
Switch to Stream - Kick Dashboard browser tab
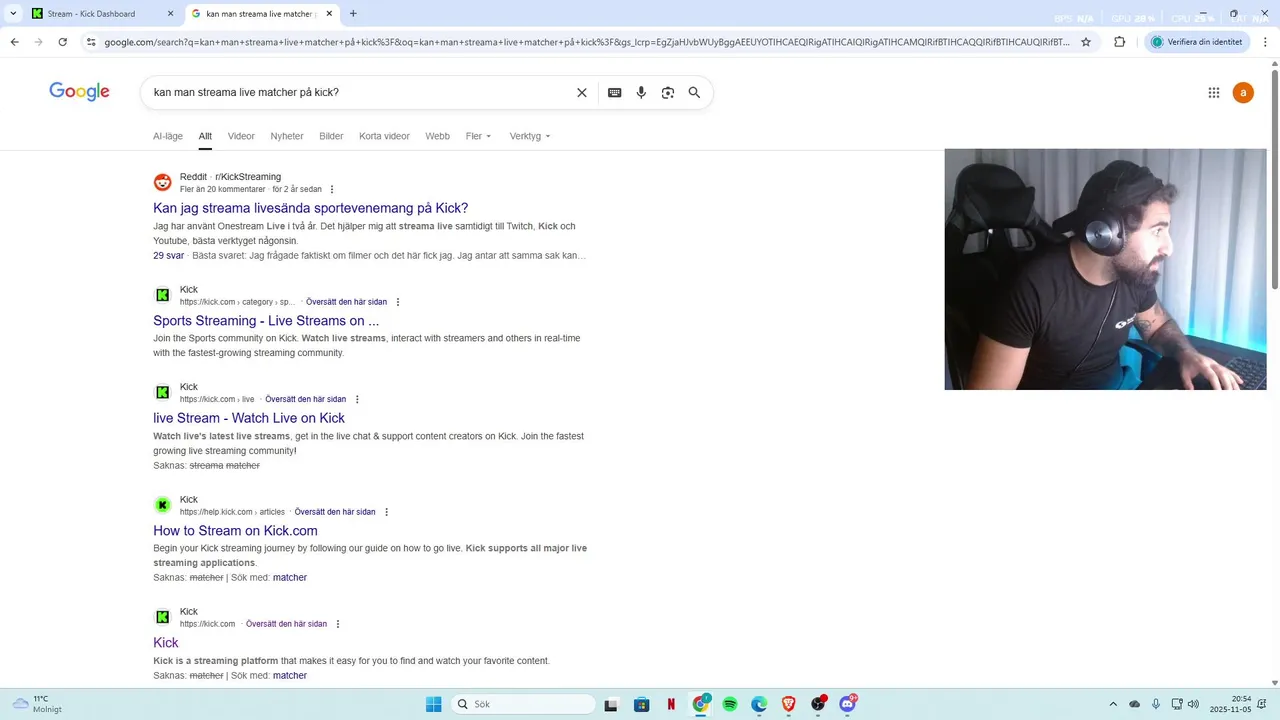pos(103,14)
